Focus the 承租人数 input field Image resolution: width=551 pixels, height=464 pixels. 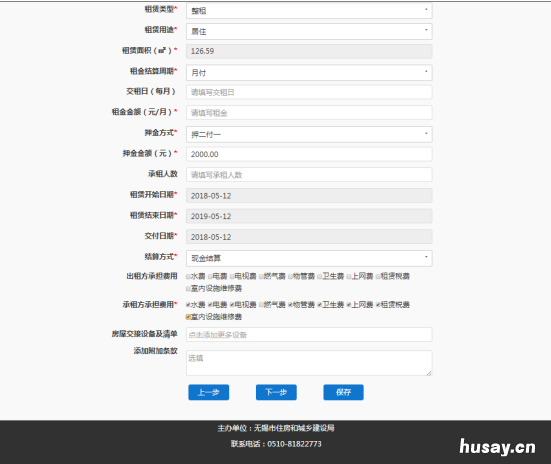click(x=309, y=175)
